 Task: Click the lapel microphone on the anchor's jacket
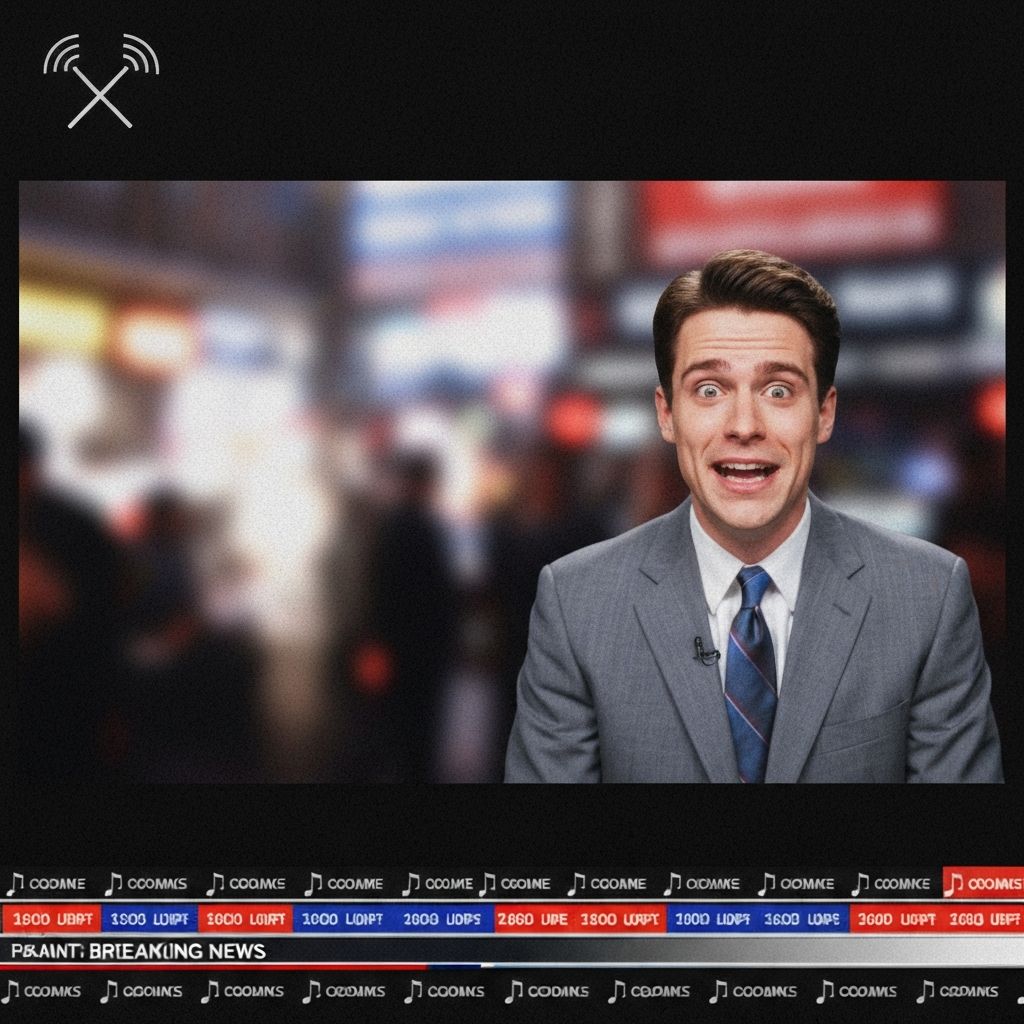click(706, 652)
